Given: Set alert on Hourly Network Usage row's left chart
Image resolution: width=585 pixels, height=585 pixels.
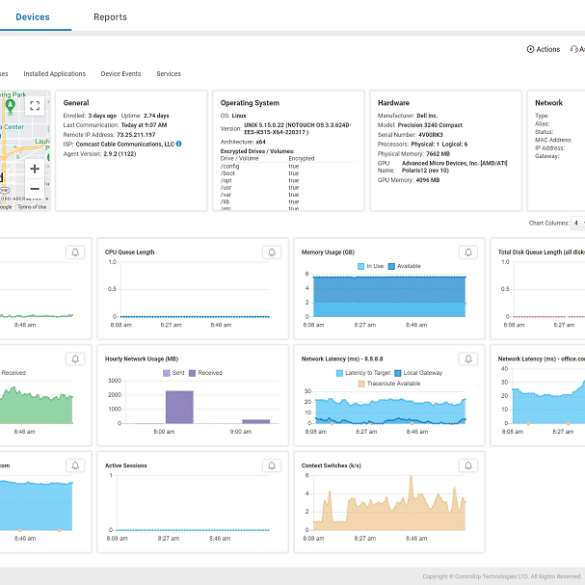Looking at the screenshot, I should pos(75,359).
